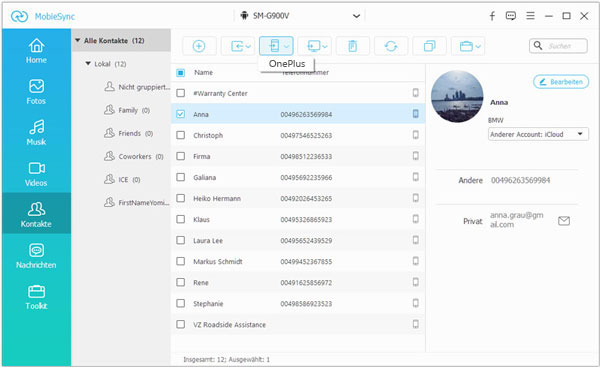600x367 pixels.
Task: Open the Musik section in sidebar
Action: click(x=36, y=132)
